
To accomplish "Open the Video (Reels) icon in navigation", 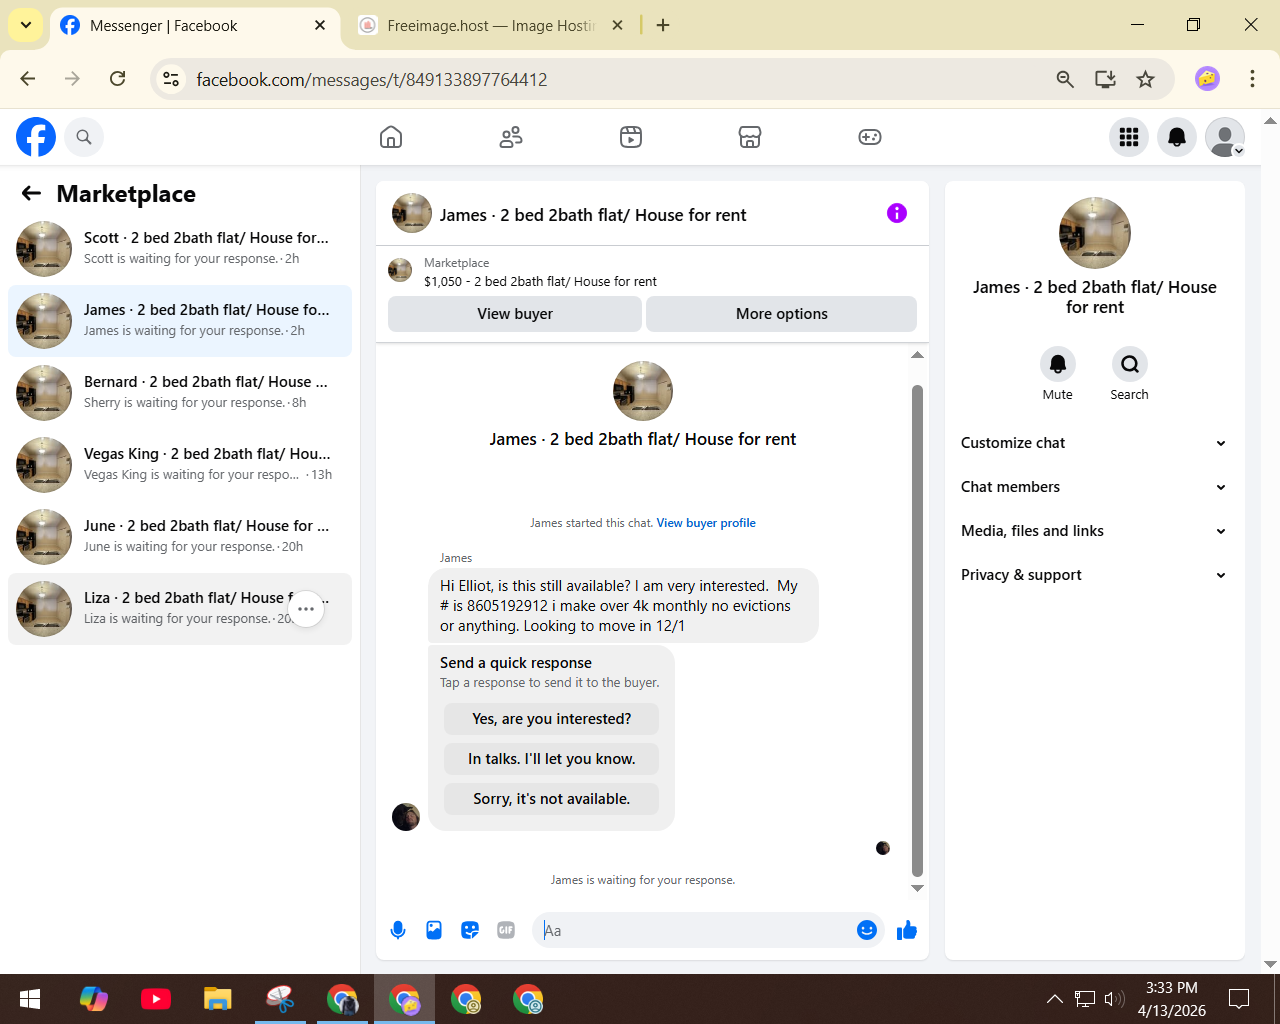I will tap(631, 137).
